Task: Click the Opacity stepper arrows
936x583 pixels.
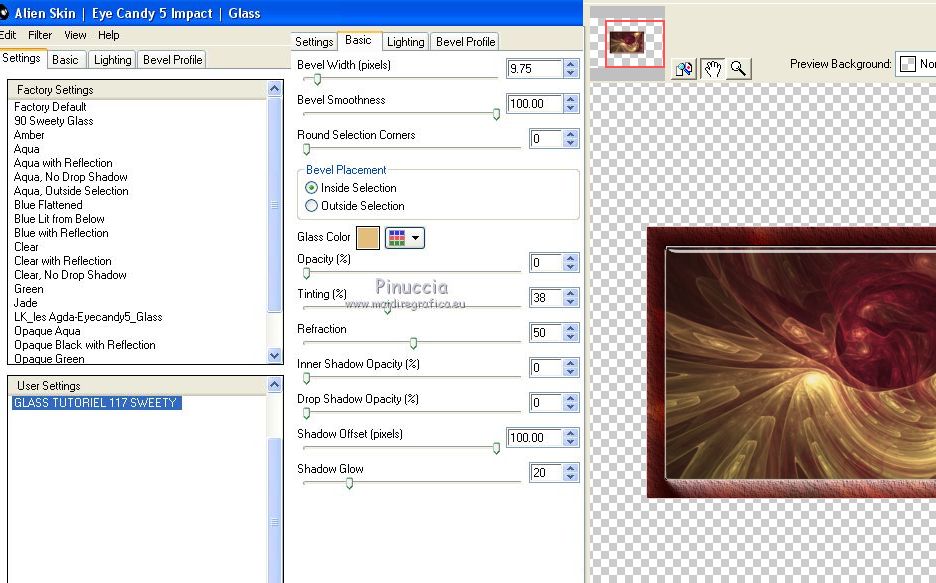Action: (x=571, y=263)
